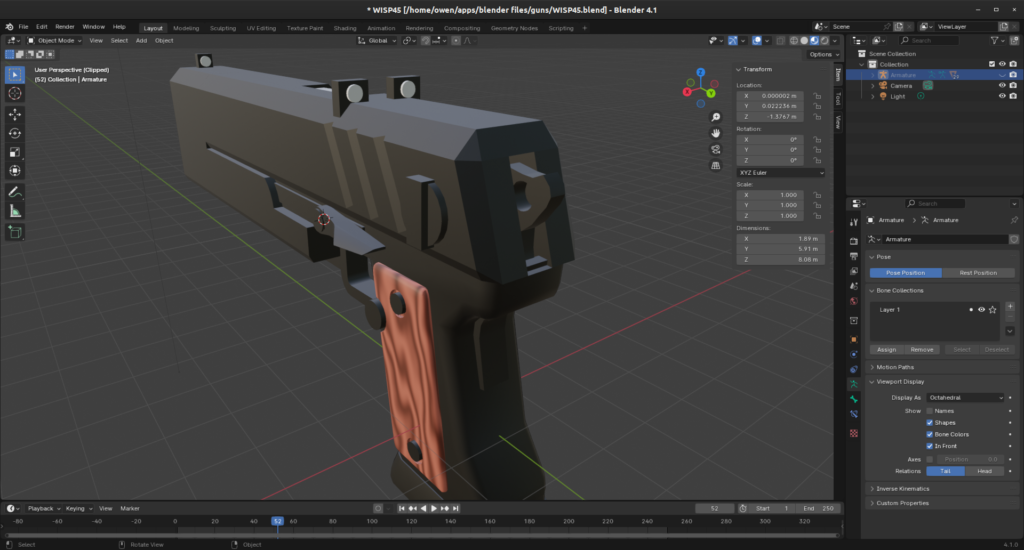The height and width of the screenshot is (550, 1024).
Task: Select the Add Cube tool
Action: 15,232
